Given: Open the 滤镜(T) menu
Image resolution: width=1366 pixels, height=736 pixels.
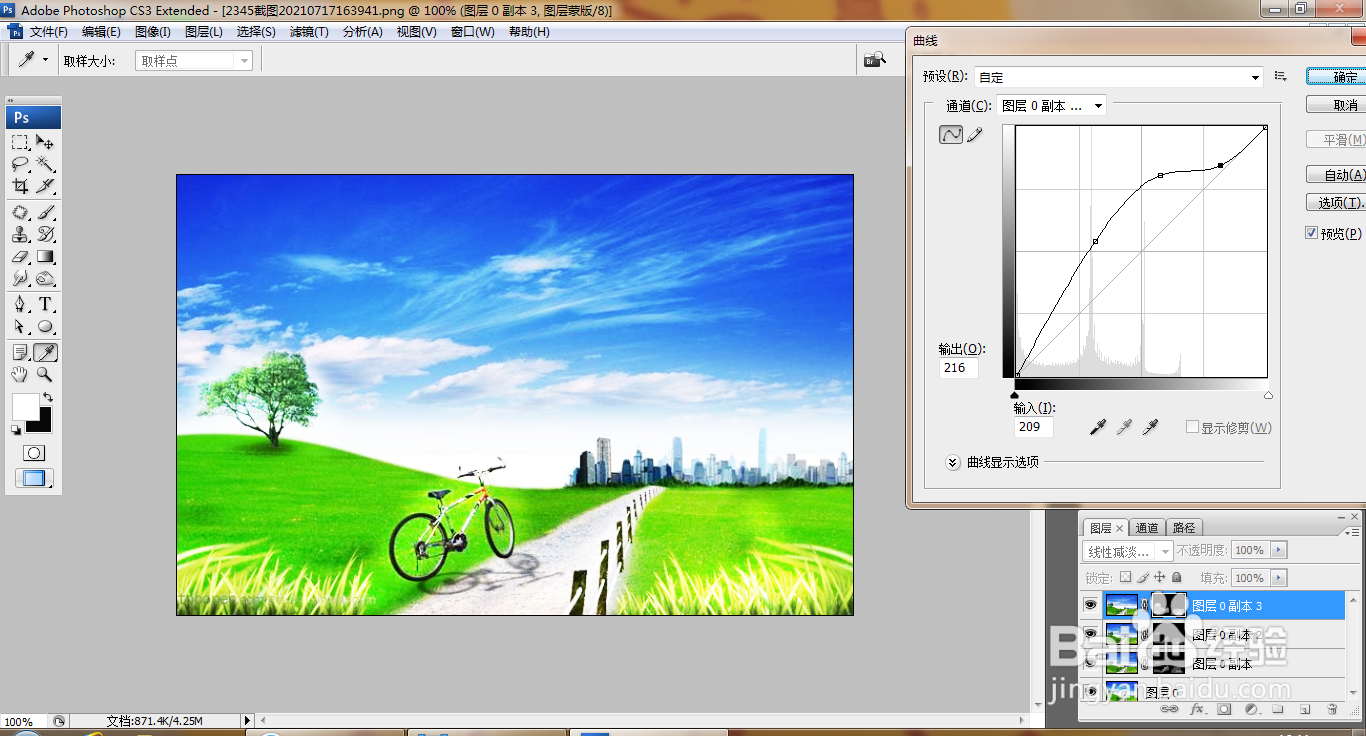Looking at the screenshot, I should (309, 32).
